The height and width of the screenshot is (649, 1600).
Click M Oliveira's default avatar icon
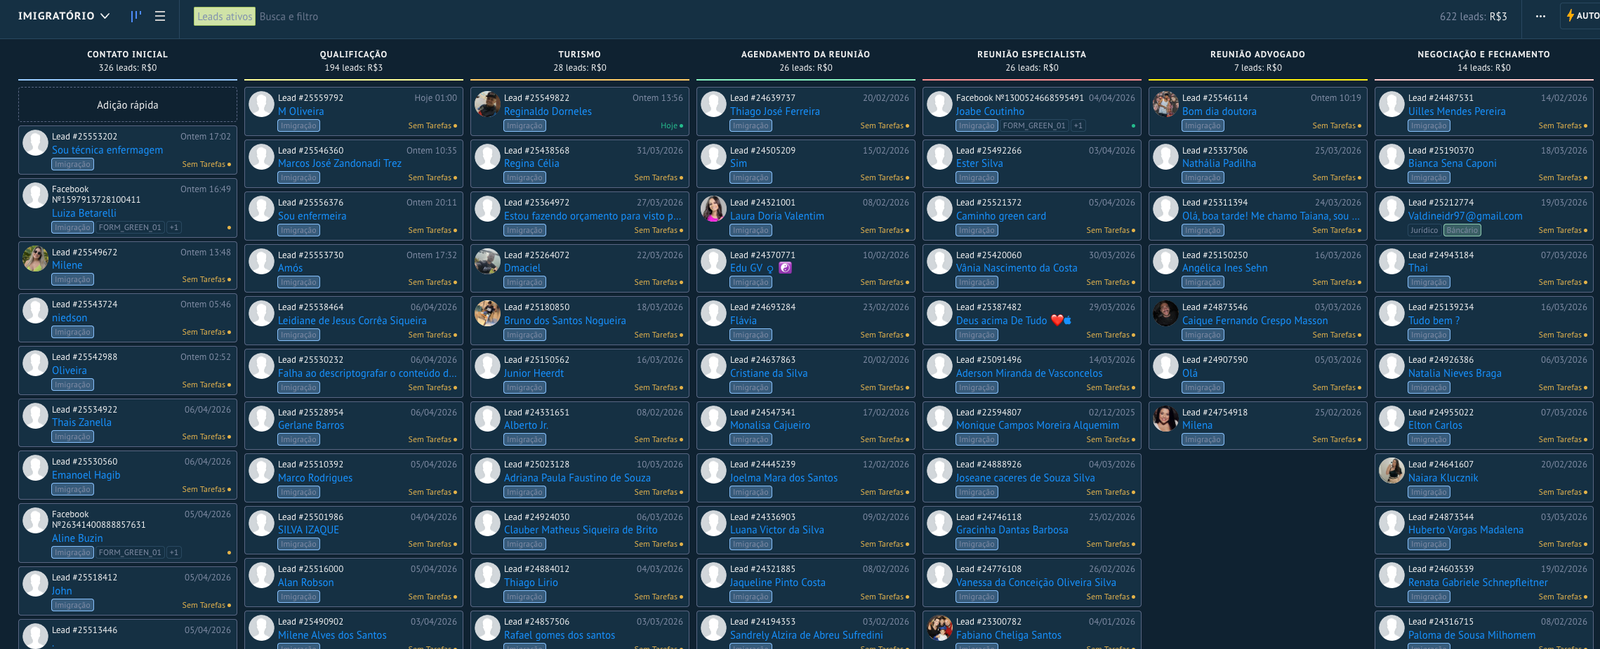click(261, 104)
